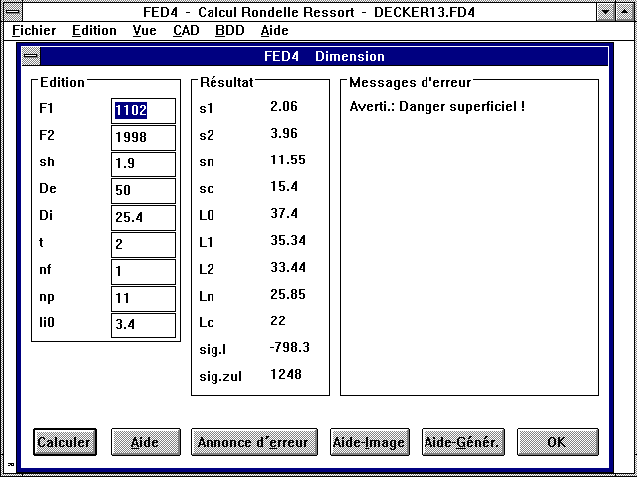Click the Aide-Génér. button
Viewport: 637px width, 478px height.
coord(462,442)
